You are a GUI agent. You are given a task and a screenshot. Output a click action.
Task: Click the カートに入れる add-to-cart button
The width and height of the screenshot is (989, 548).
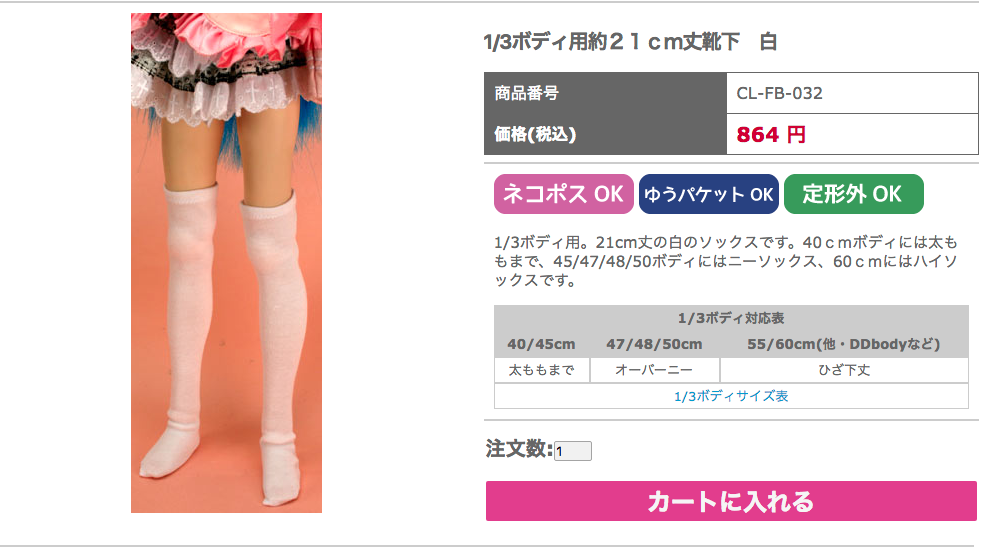[x=731, y=501]
